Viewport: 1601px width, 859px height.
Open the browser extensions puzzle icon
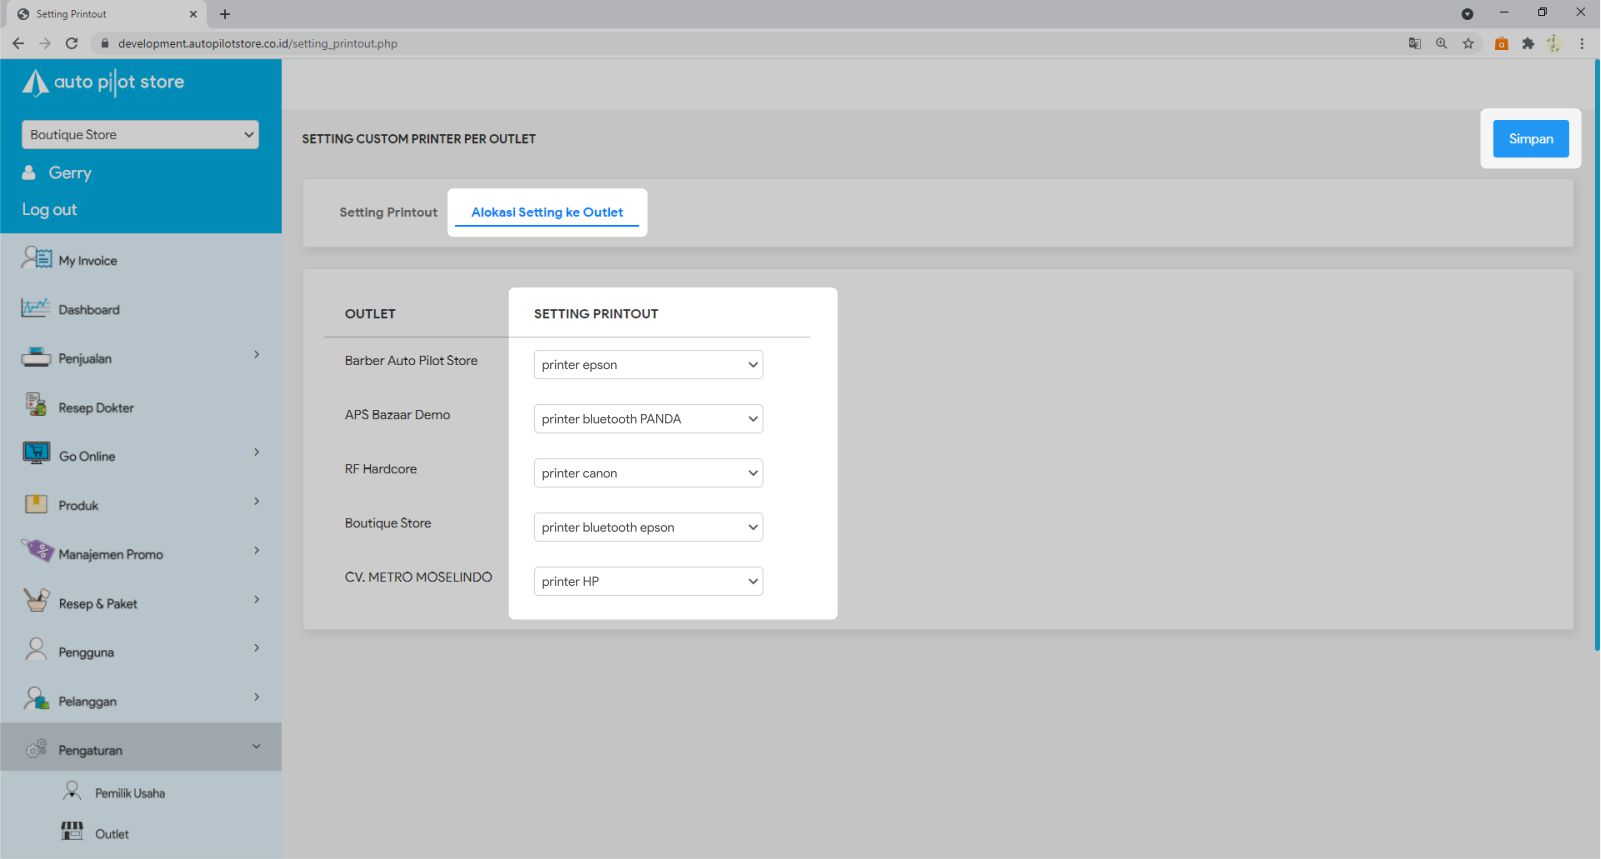click(1528, 44)
